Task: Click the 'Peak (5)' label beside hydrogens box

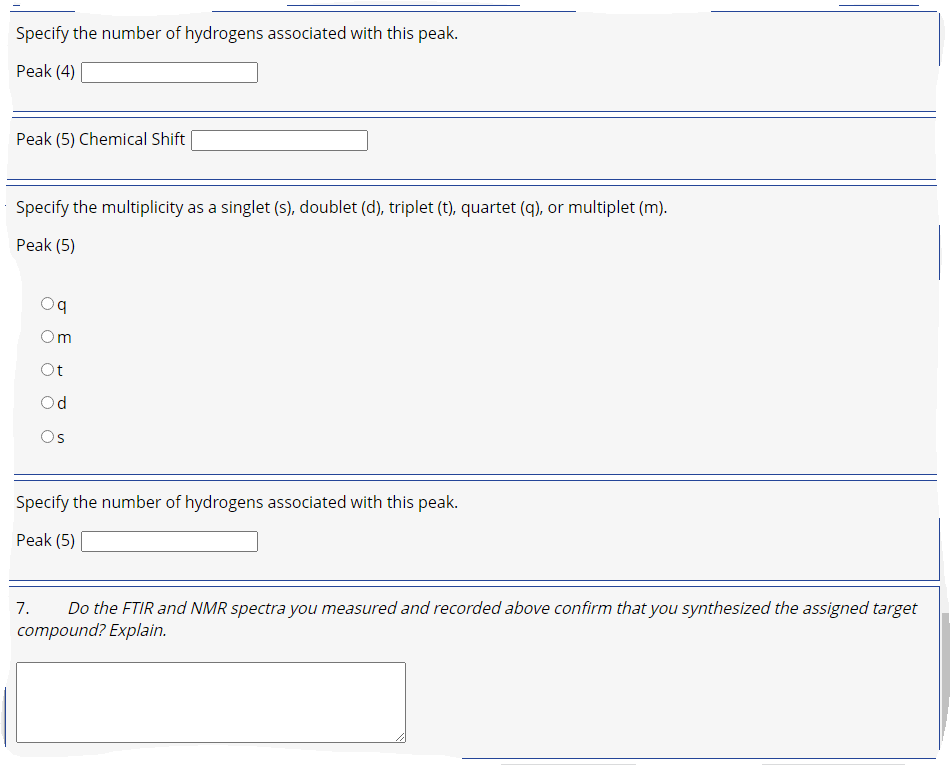Action: pos(45,540)
